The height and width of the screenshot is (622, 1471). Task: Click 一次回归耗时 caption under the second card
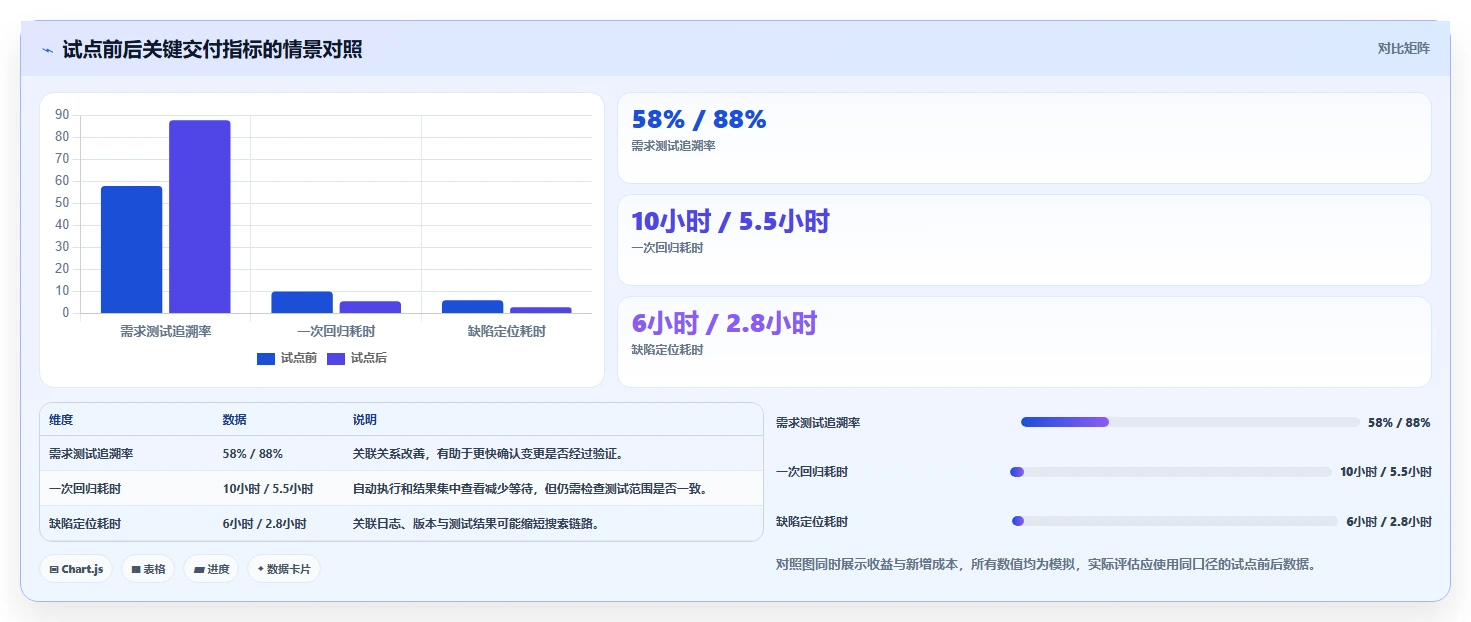tap(667, 248)
